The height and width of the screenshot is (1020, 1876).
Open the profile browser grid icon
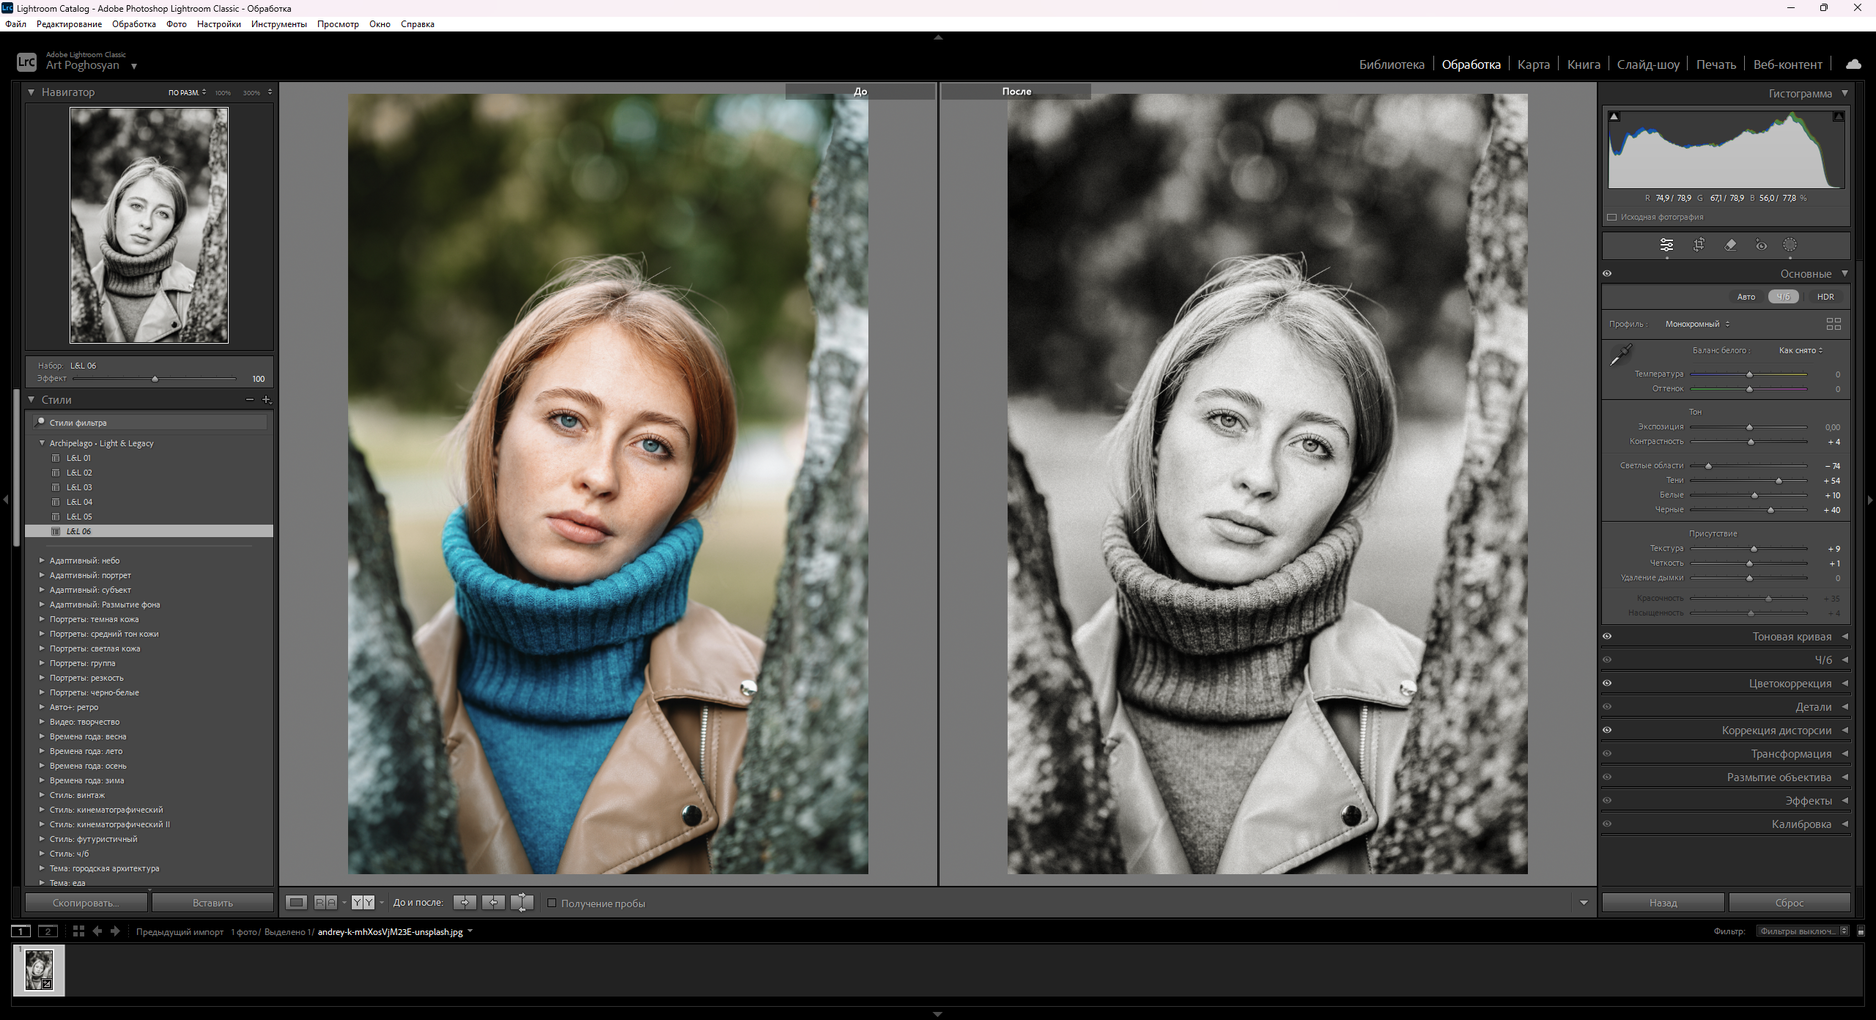[1833, 324]
